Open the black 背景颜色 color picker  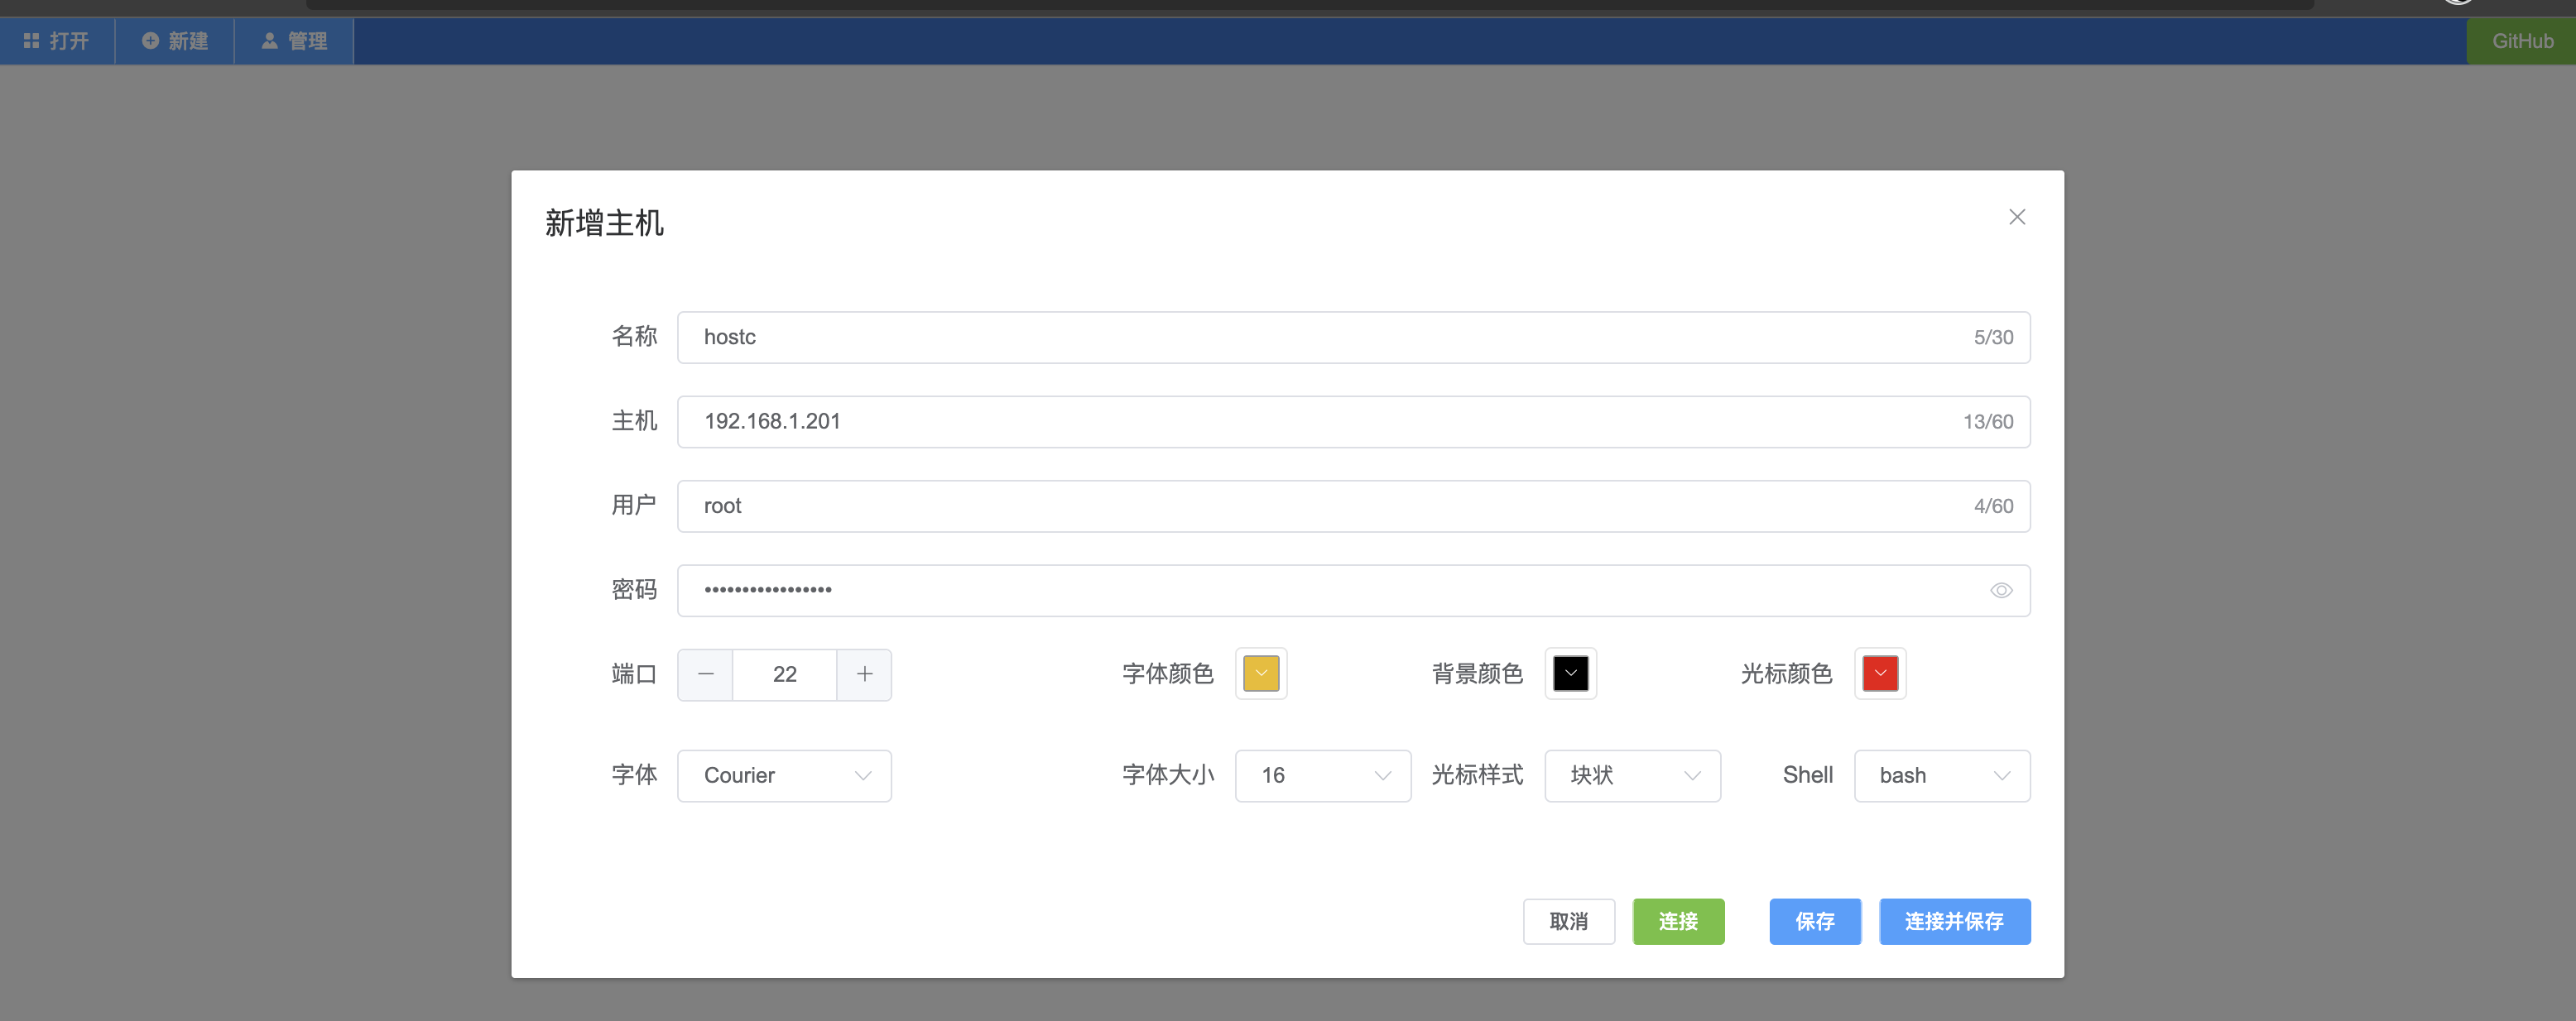click(x=1570, y=673)
